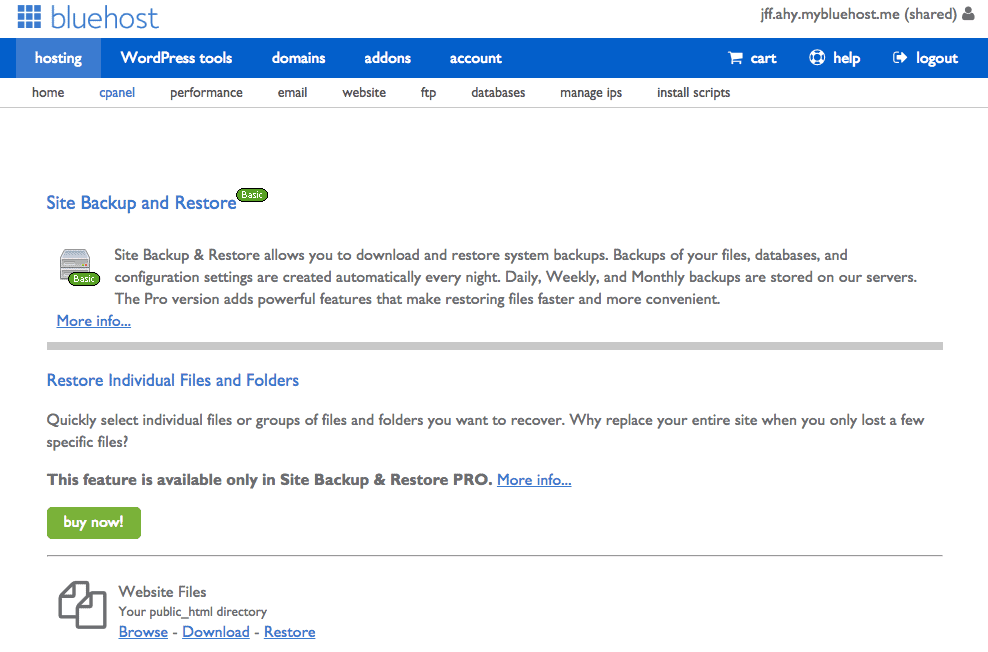Open the WordPress tools tab
The width and height of the screenshot is (988, 652).
pyautogui.click(x=176, y=58)
